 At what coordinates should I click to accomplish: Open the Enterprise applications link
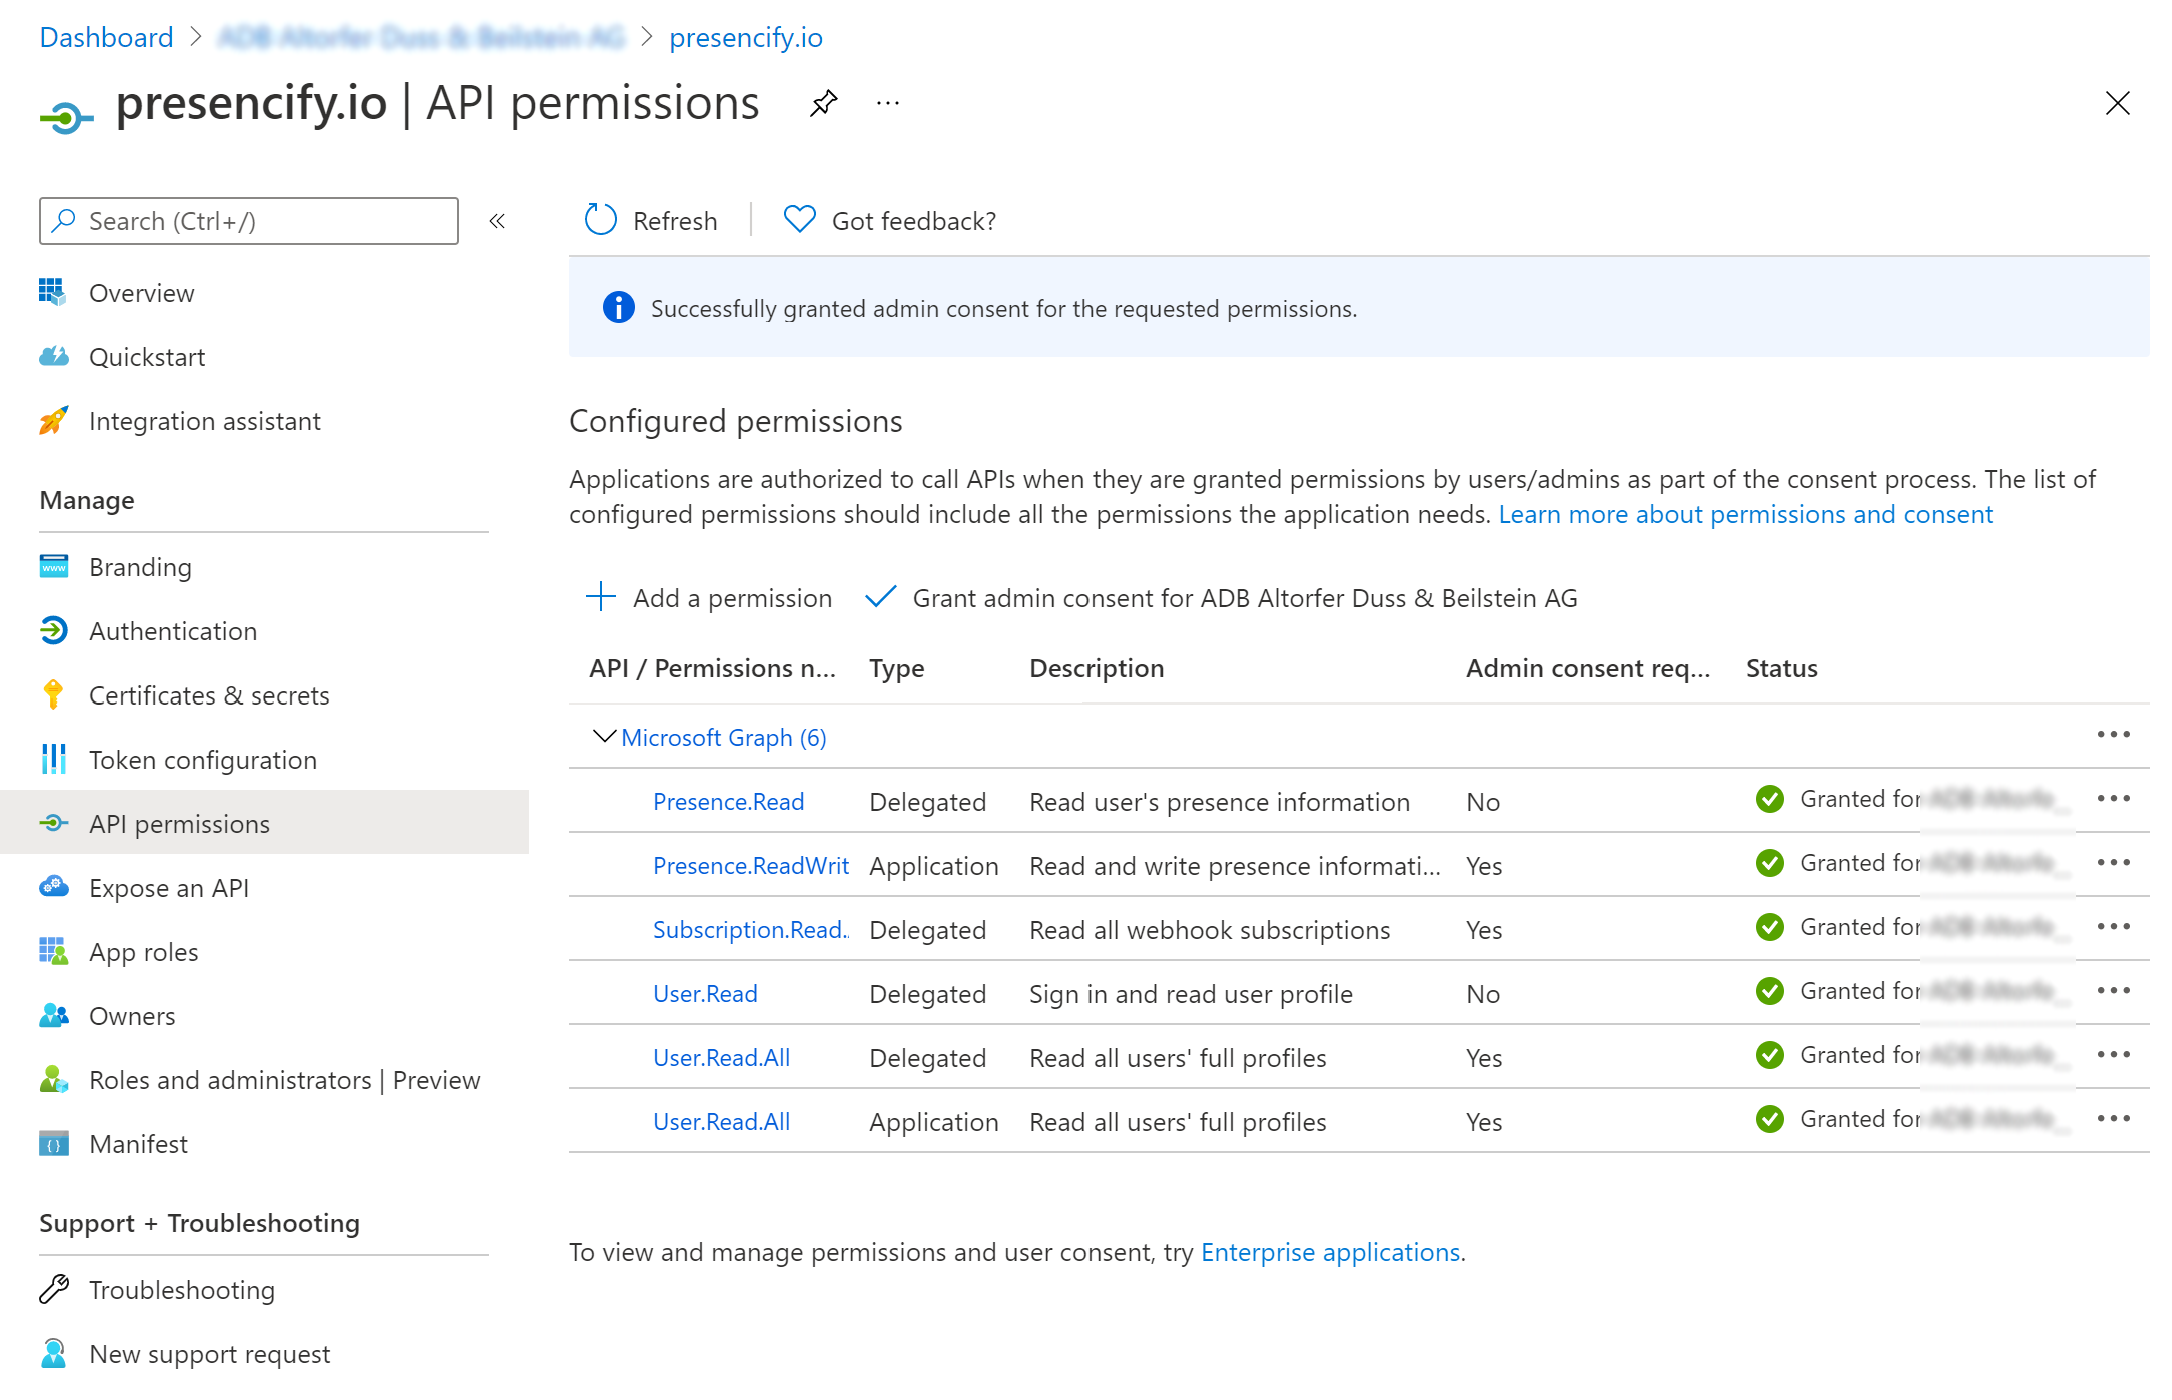pos(1330,1252)
